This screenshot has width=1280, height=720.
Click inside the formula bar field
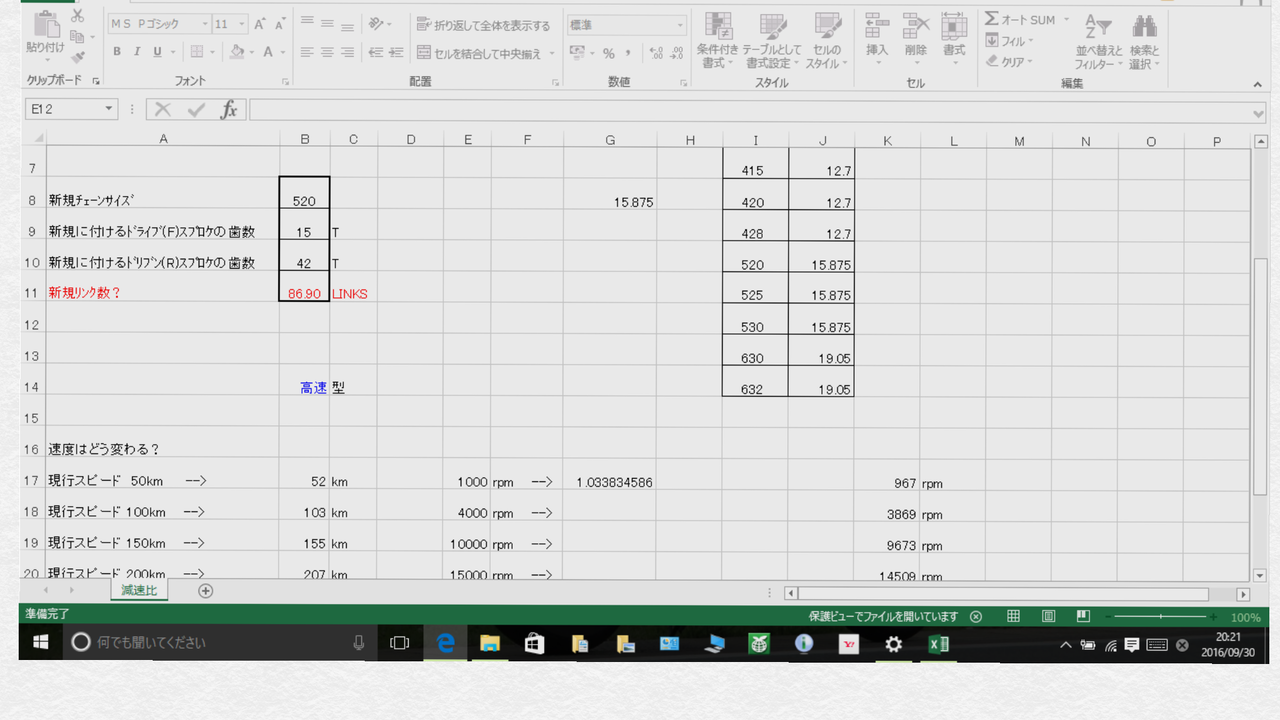(750, 109)
